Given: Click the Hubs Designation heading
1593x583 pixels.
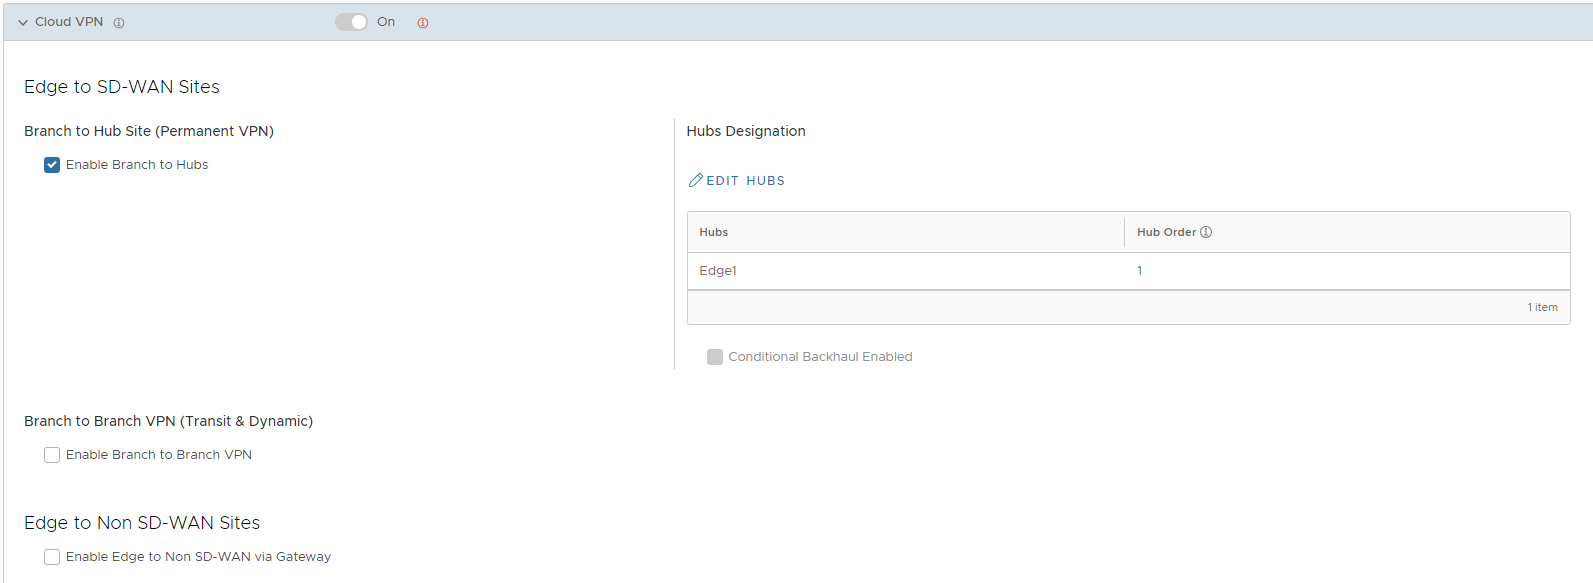Looking at the screenshot, I should coord(746,131).
